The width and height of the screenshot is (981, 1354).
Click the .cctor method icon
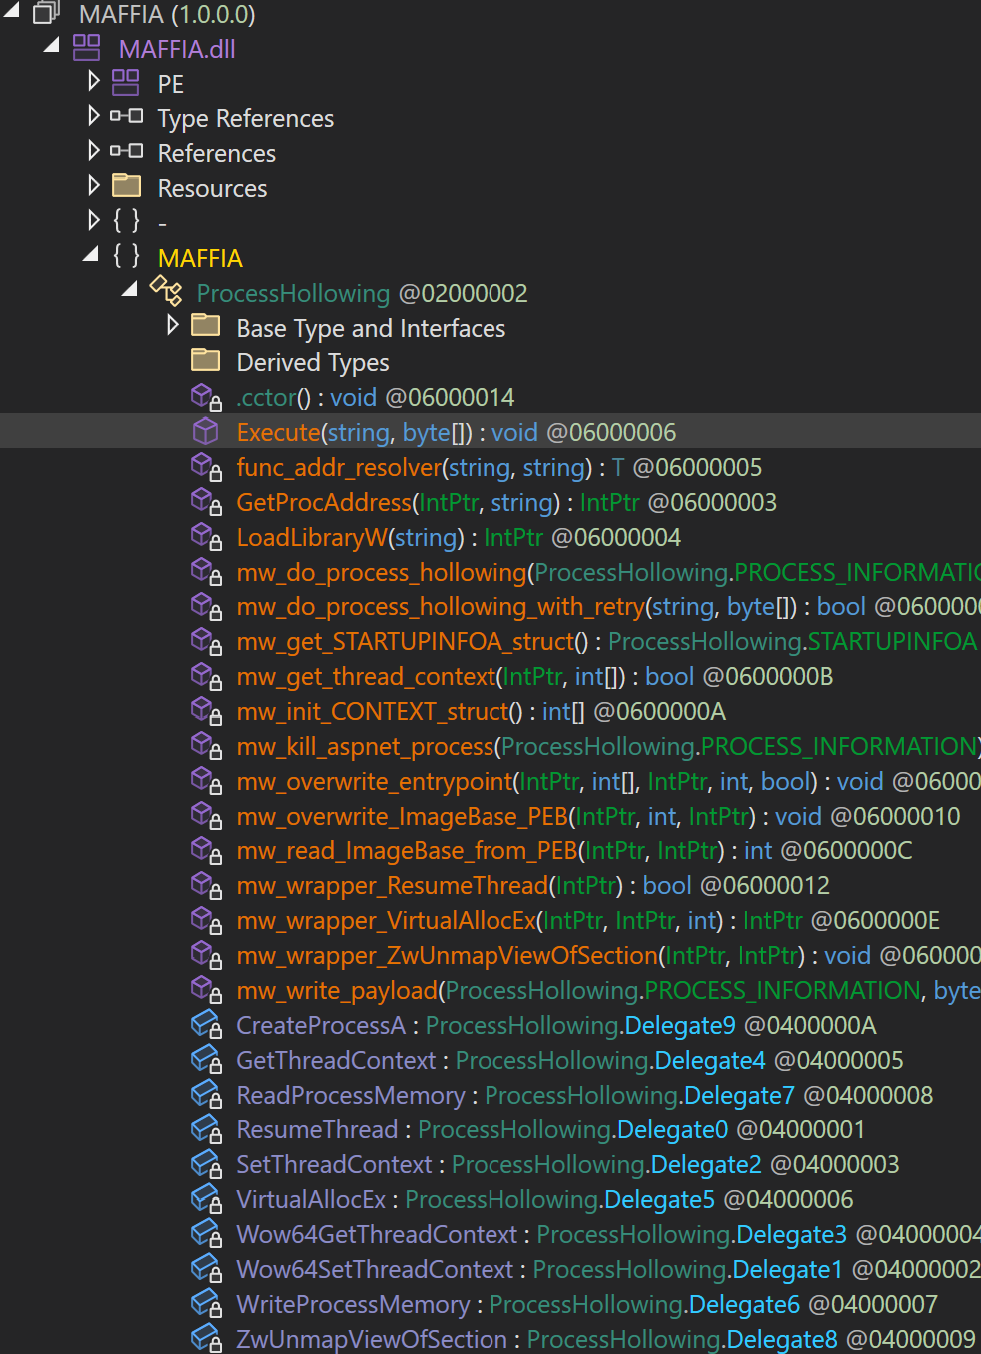point(205,397)
